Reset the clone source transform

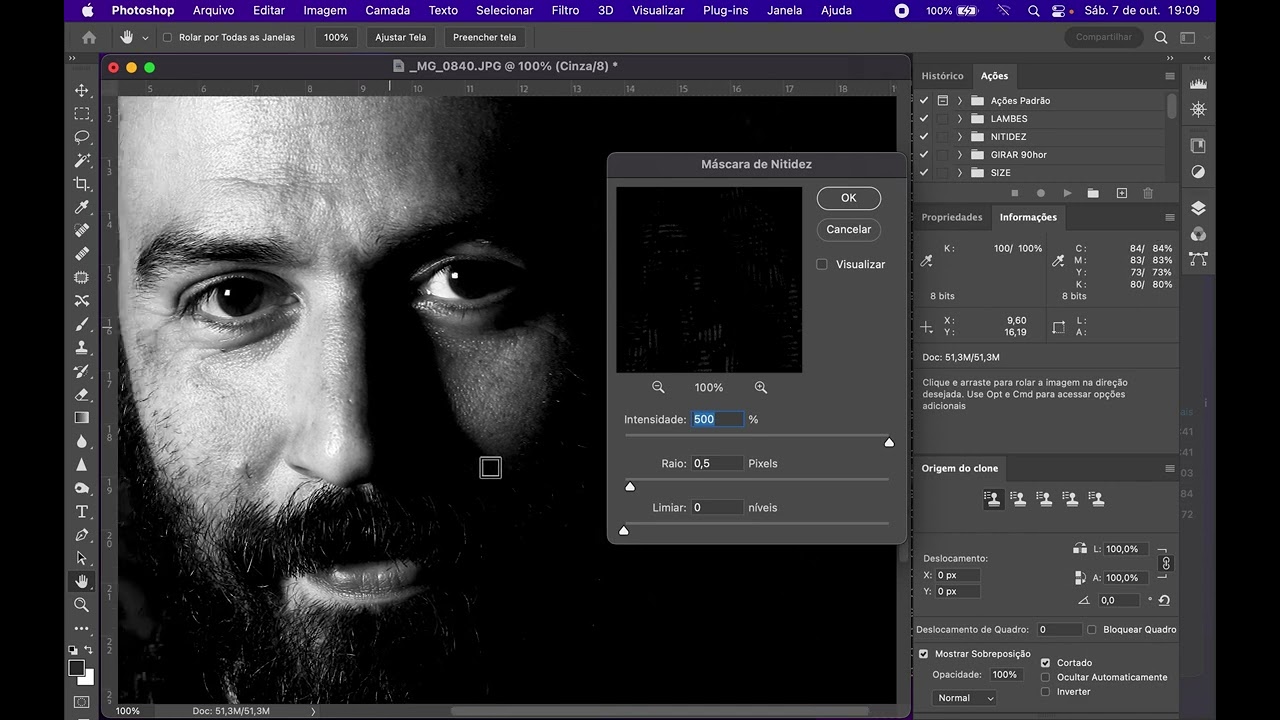pos(1164,600)
